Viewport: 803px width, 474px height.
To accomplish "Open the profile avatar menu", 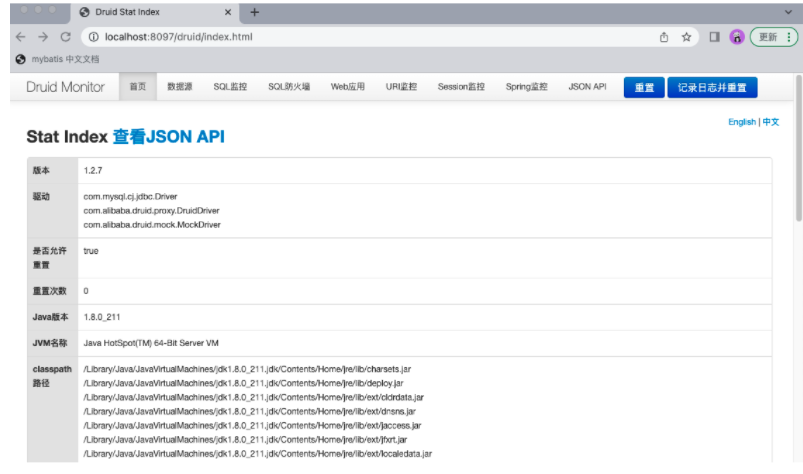I will (x=737, y=37).
